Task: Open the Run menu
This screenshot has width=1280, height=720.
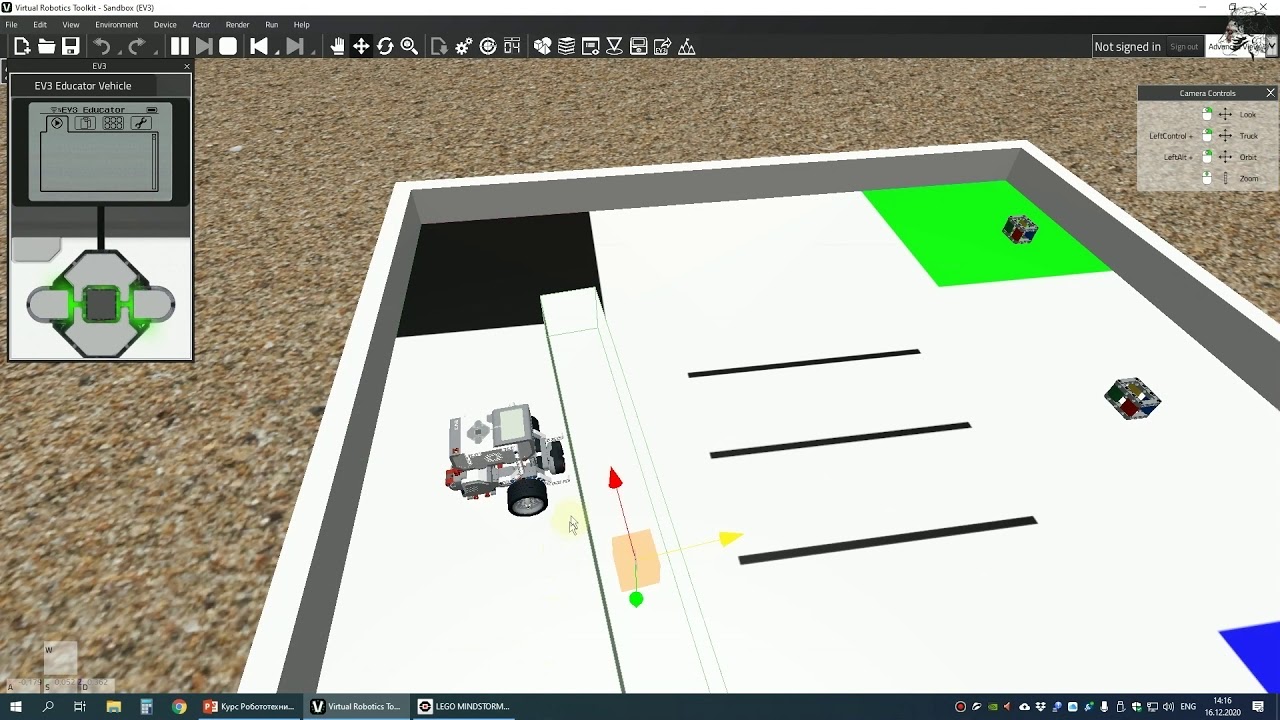Action: (272, 24)
